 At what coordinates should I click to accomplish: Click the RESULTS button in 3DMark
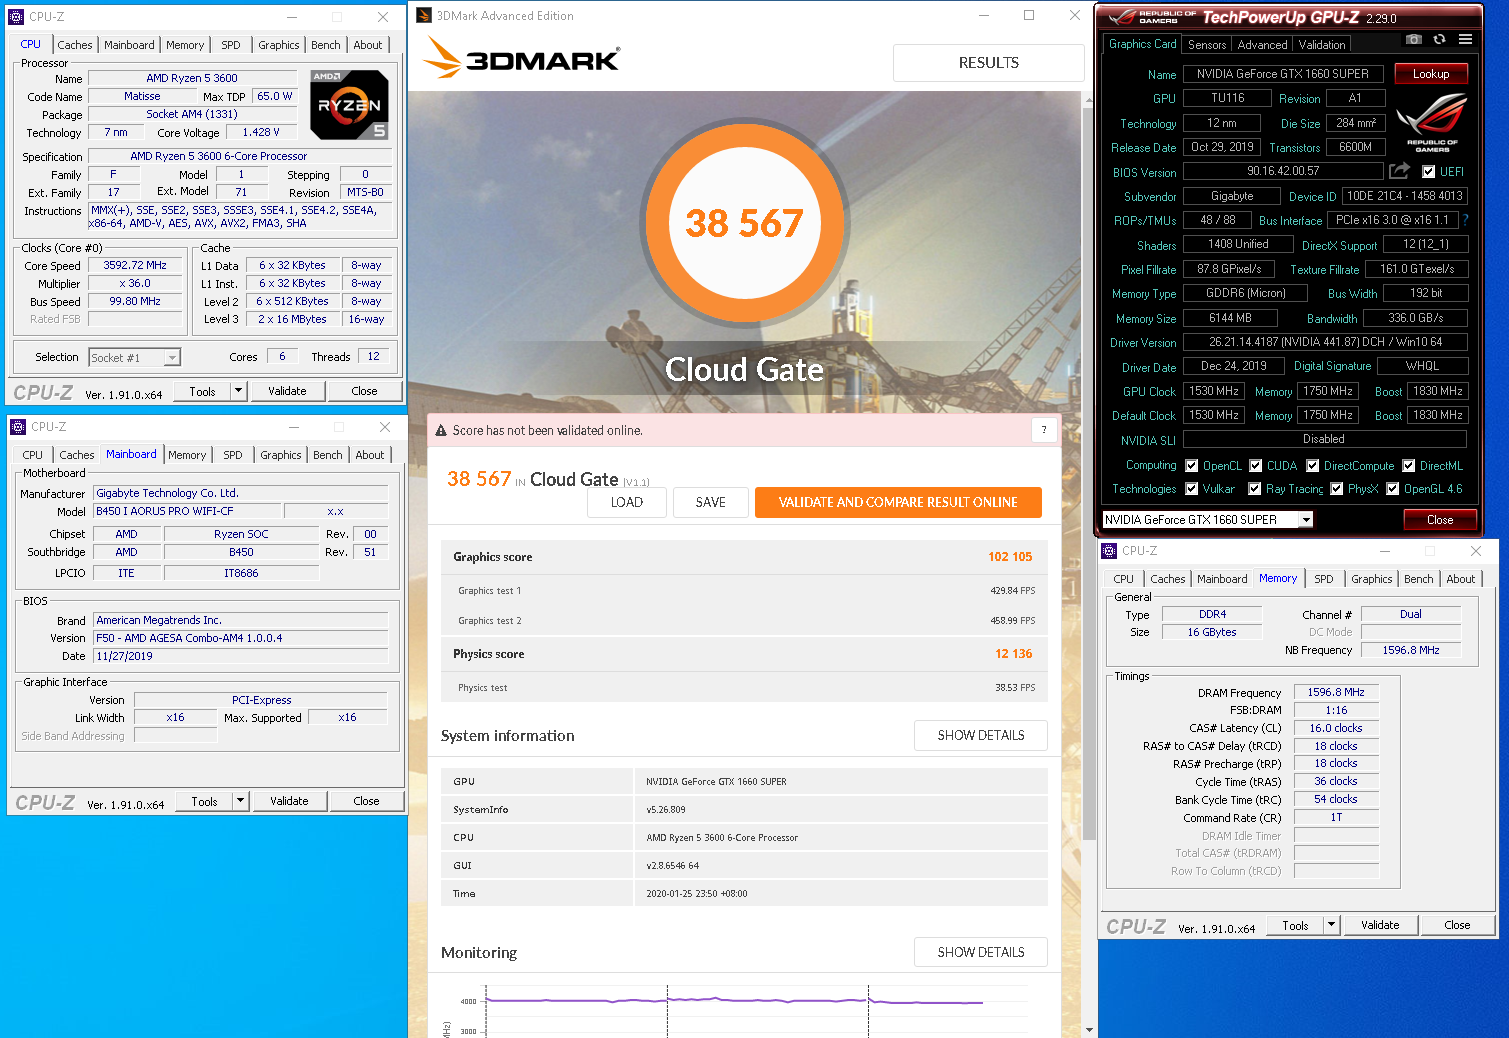[989, 62]
